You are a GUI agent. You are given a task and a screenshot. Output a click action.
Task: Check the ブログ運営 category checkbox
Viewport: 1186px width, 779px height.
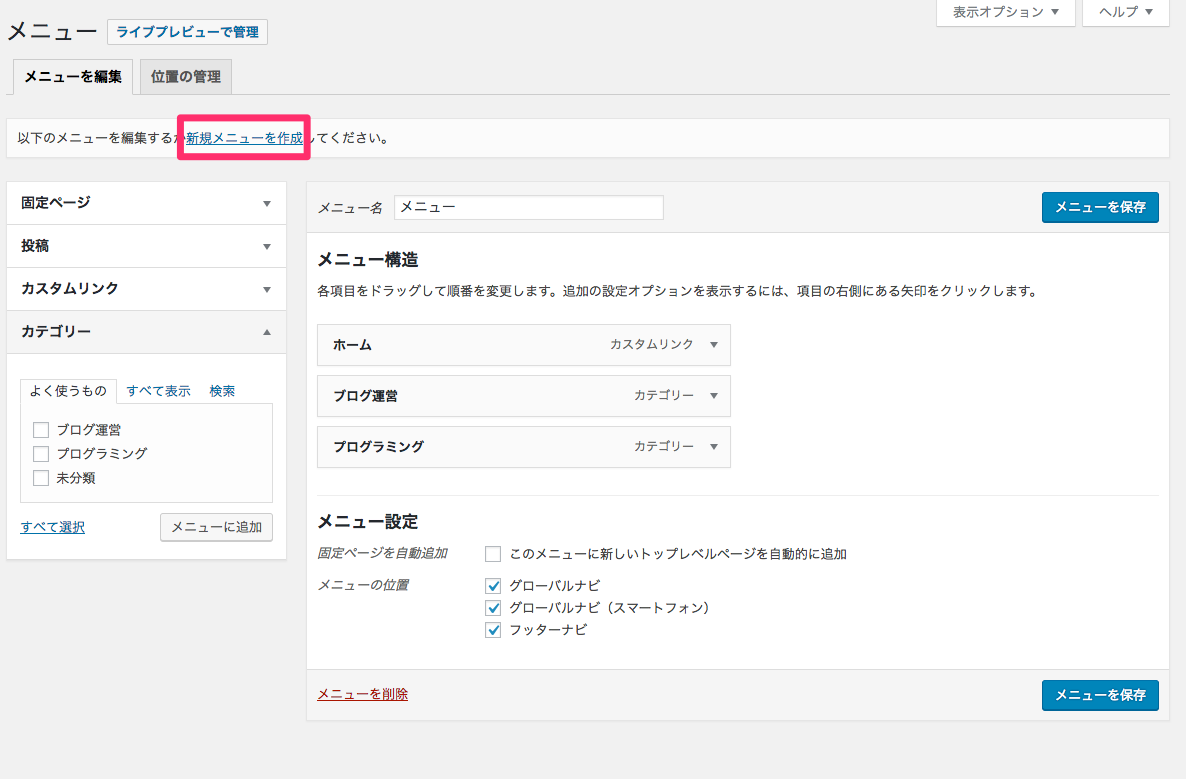click(x=41, y=430)
